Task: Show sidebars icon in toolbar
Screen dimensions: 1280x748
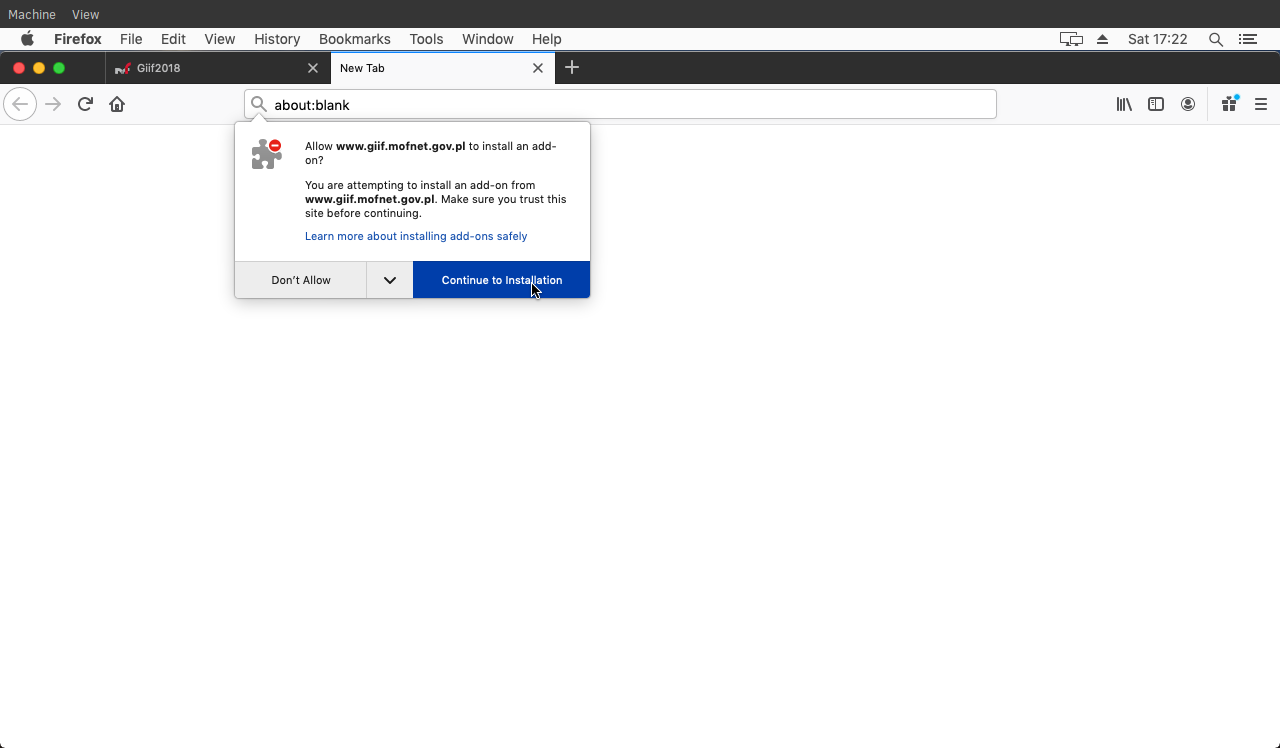Action: (1156, 104)
